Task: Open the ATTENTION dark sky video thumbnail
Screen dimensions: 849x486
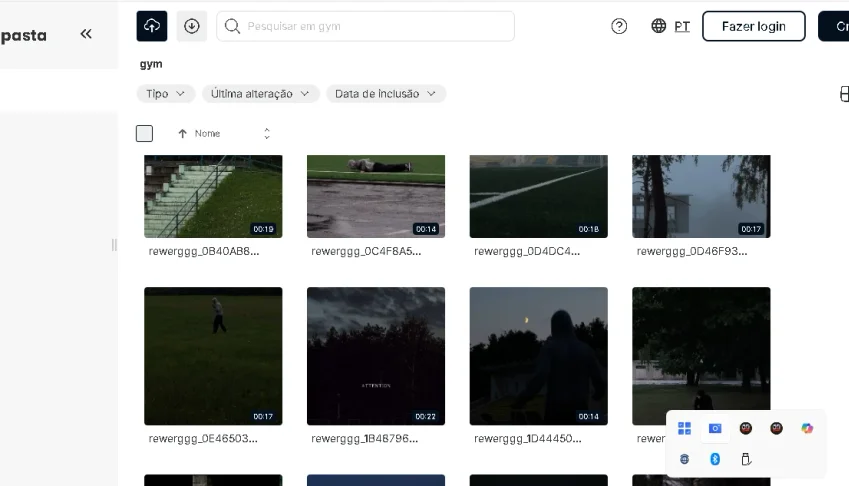Action: (x=376, y=356)
